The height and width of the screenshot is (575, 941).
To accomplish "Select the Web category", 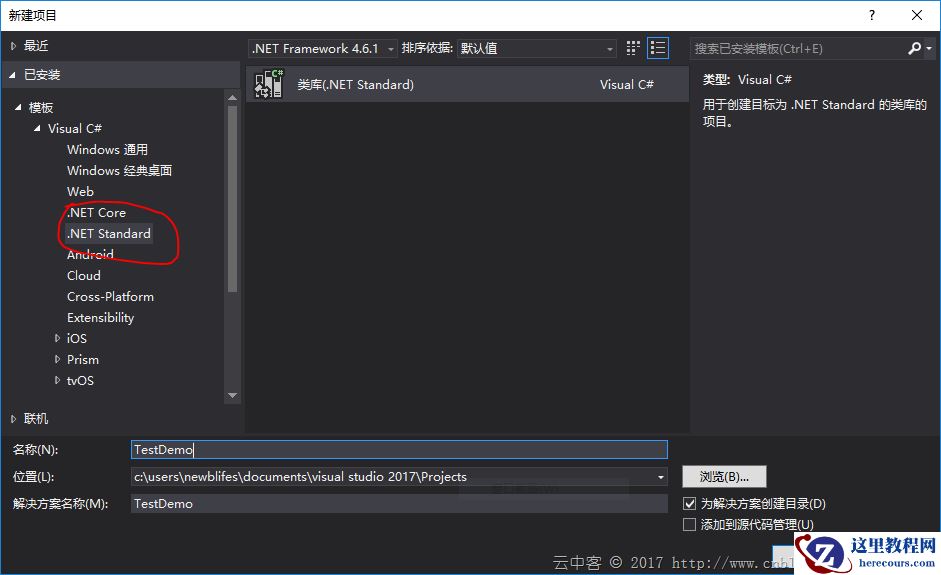I will 80,191.
